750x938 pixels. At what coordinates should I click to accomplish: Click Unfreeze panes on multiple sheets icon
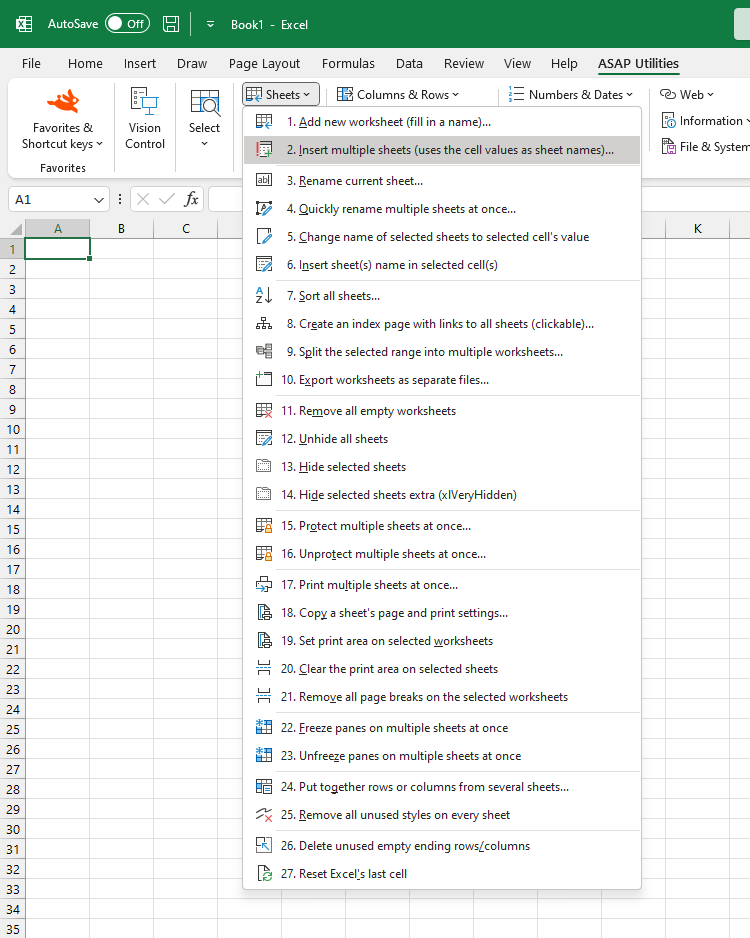click(264, 756)
